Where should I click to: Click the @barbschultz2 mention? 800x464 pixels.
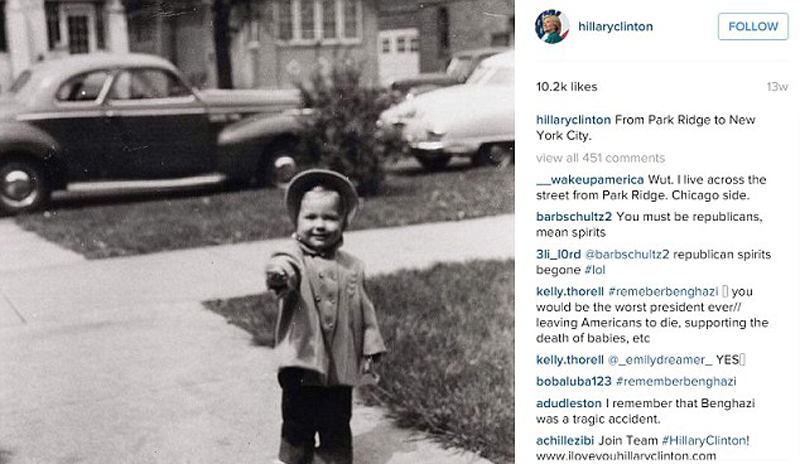pyautogui.click(x=627, y=254)
